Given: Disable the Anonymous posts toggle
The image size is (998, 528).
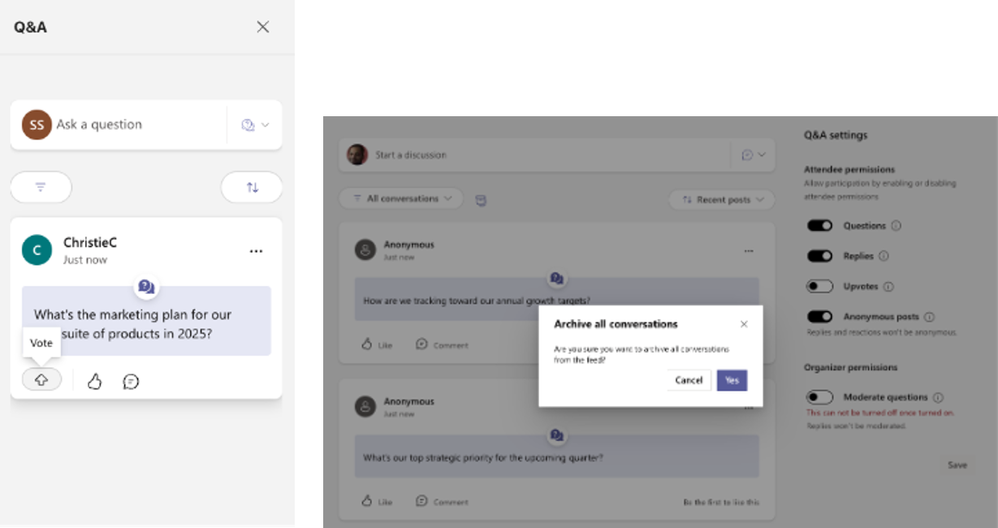Looking at the screenshot, I should (820, 317).
